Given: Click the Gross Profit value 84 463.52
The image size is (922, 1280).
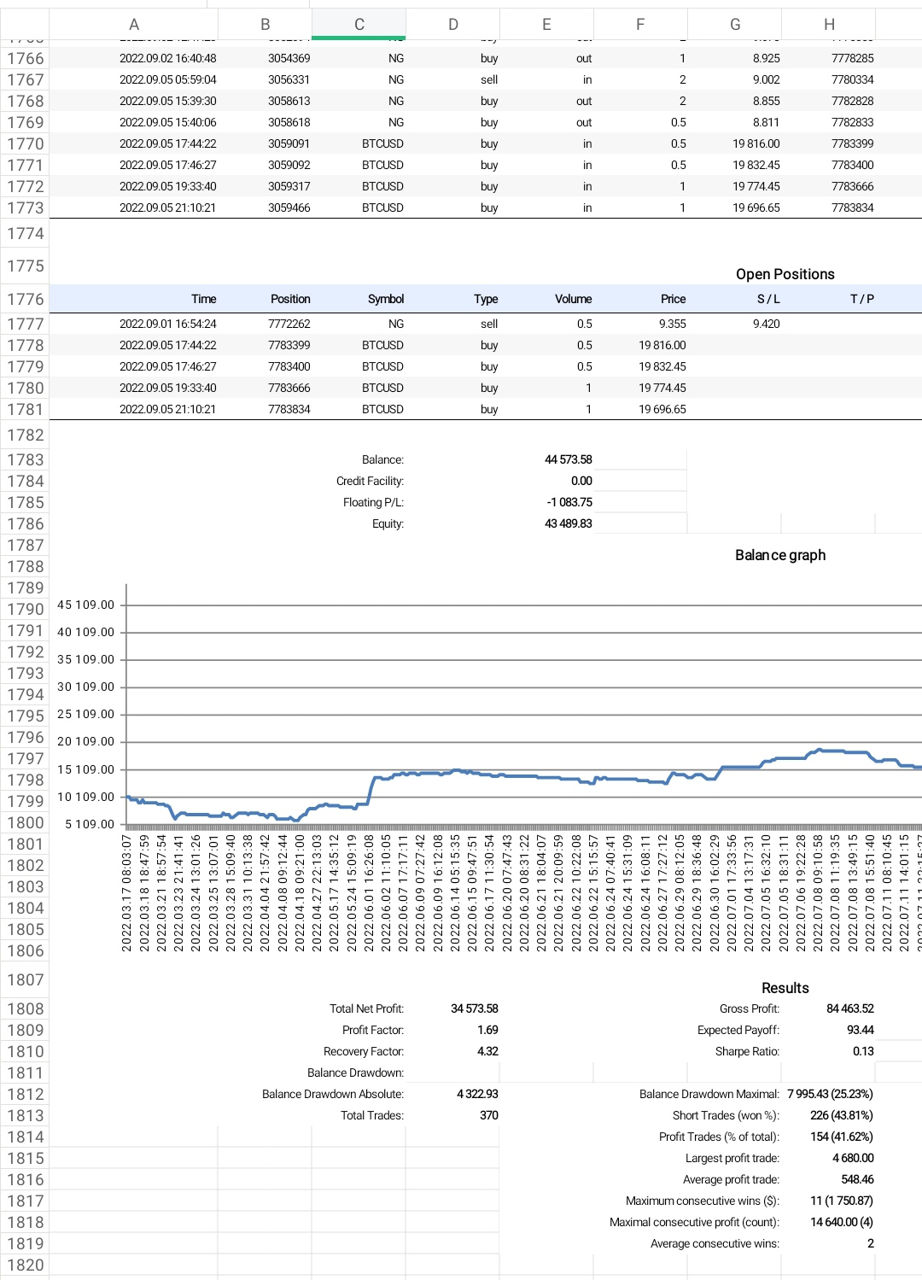Looking at the screenshot, I should pos(849,1009).
